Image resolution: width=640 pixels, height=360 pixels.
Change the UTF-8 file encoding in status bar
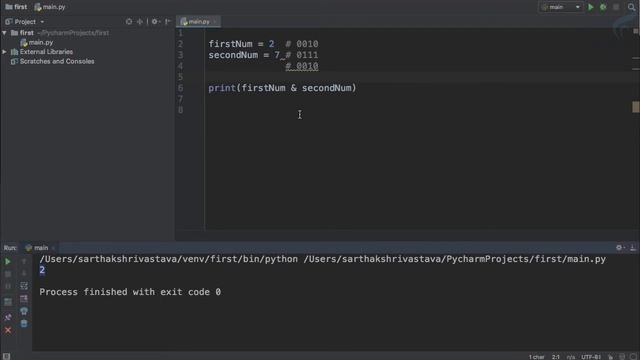click(x=591, y=357)
